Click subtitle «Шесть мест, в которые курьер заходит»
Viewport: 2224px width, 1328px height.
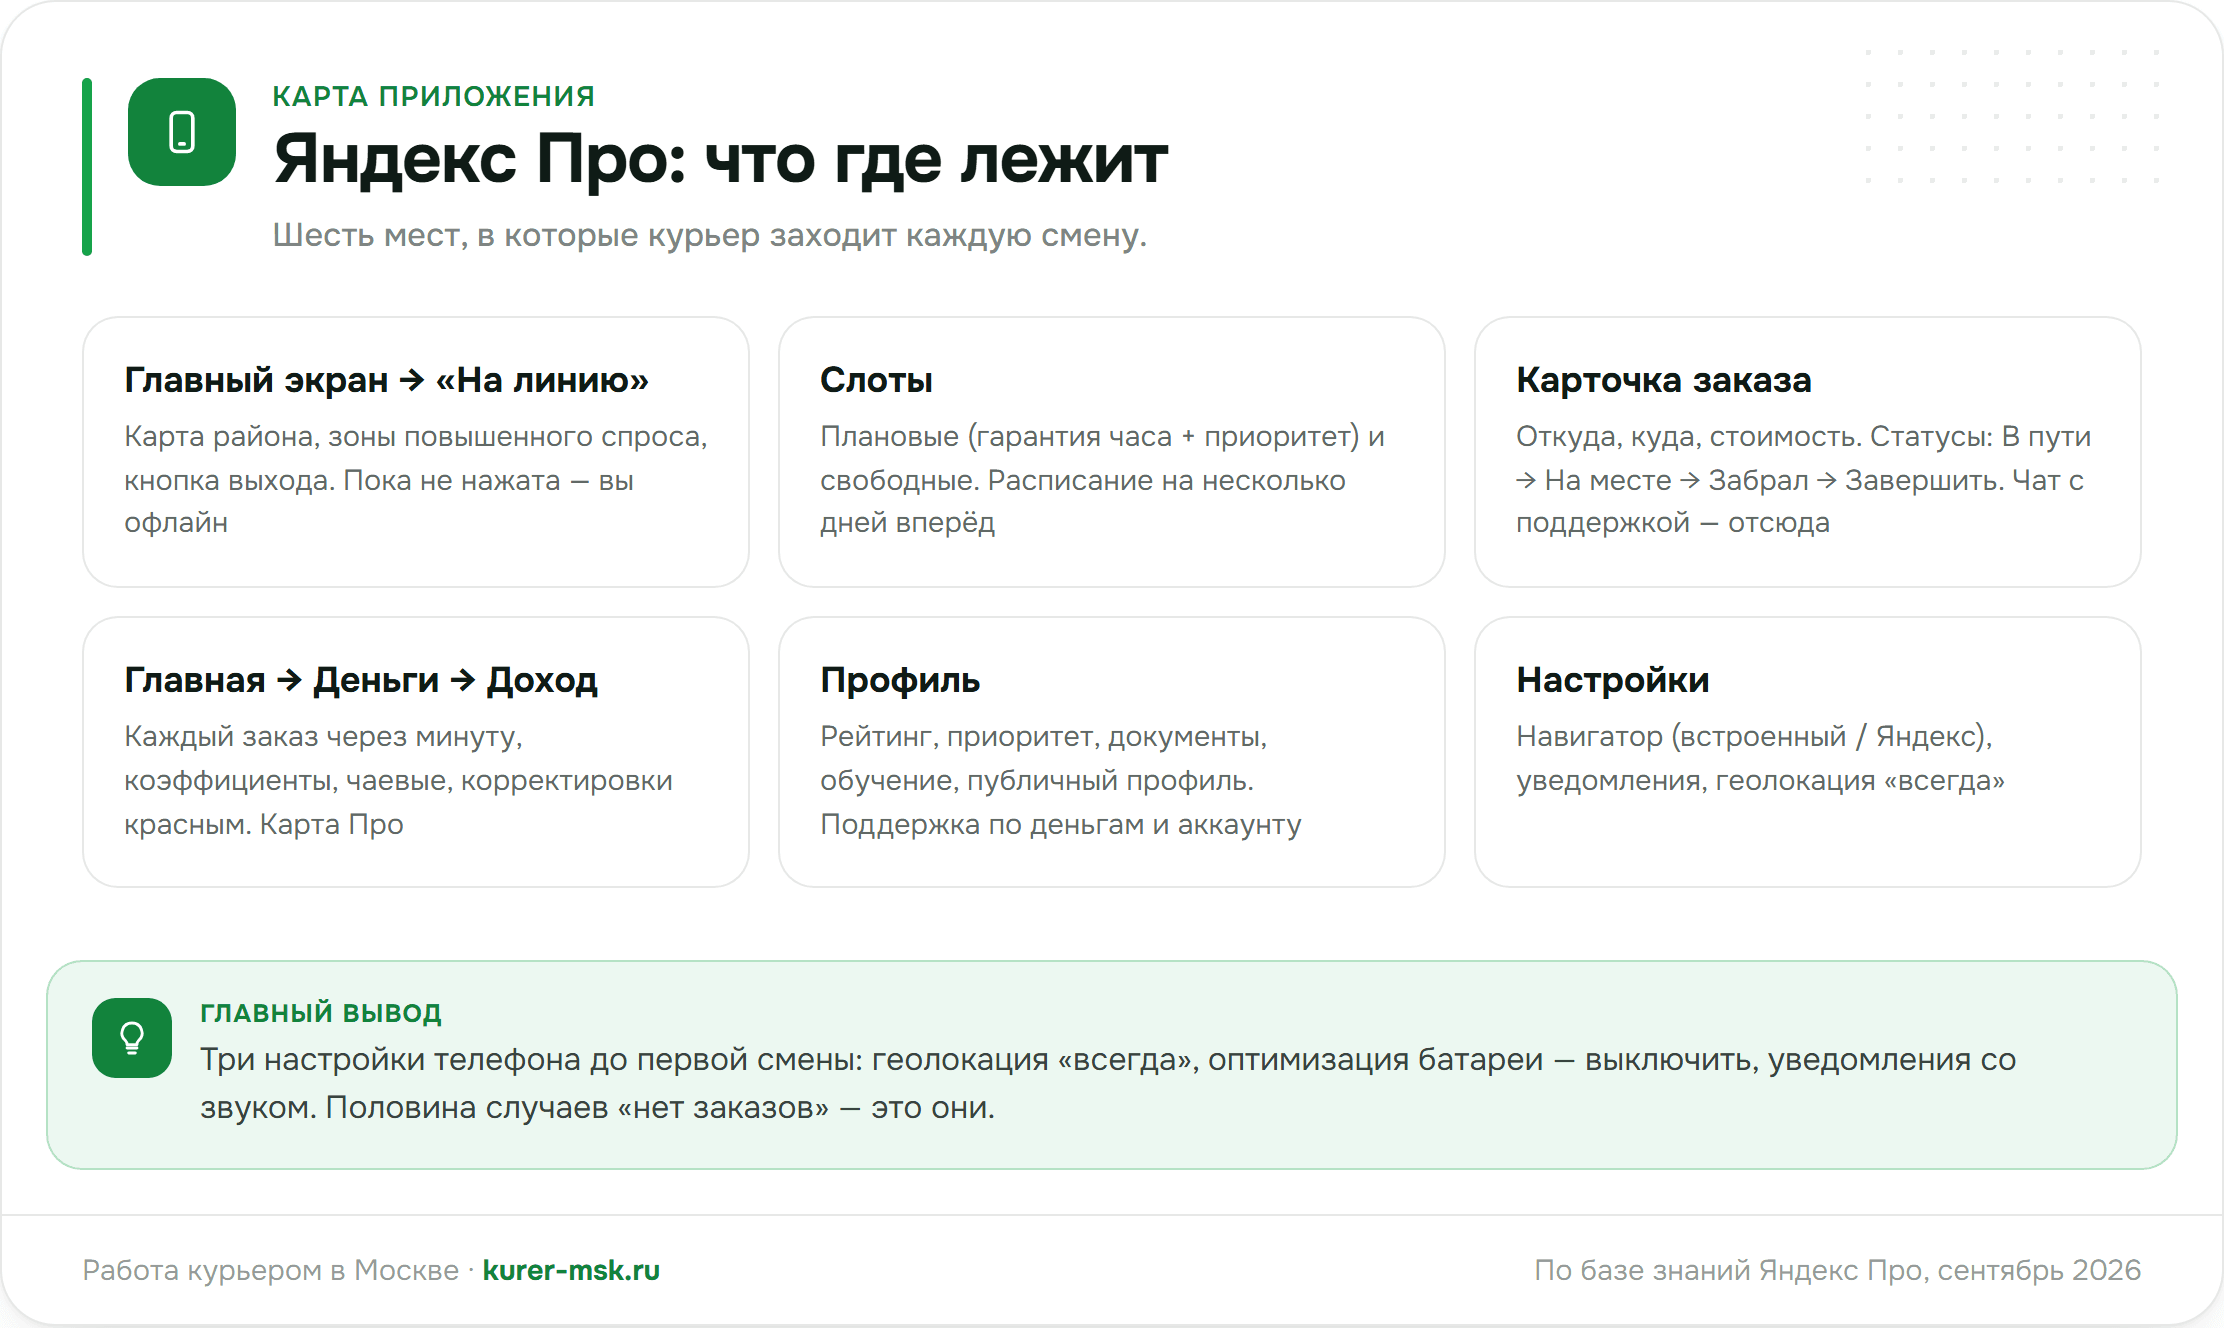click(710, 235)
